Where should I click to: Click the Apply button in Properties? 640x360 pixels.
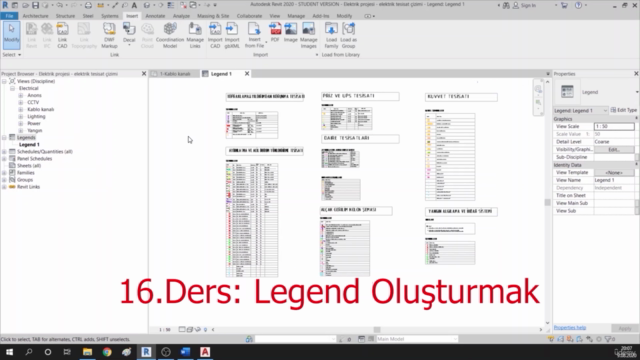(624, 328)
